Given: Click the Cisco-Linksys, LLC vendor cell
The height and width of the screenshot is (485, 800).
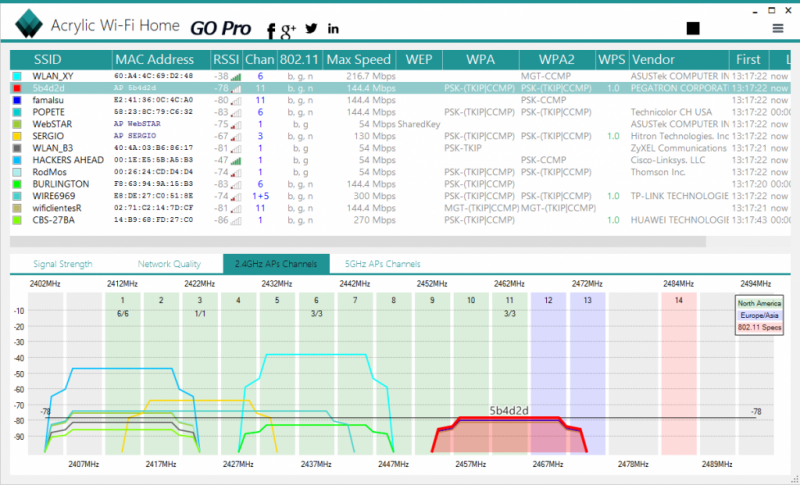Looking at the screenshot, I should [x=668, y=160].
